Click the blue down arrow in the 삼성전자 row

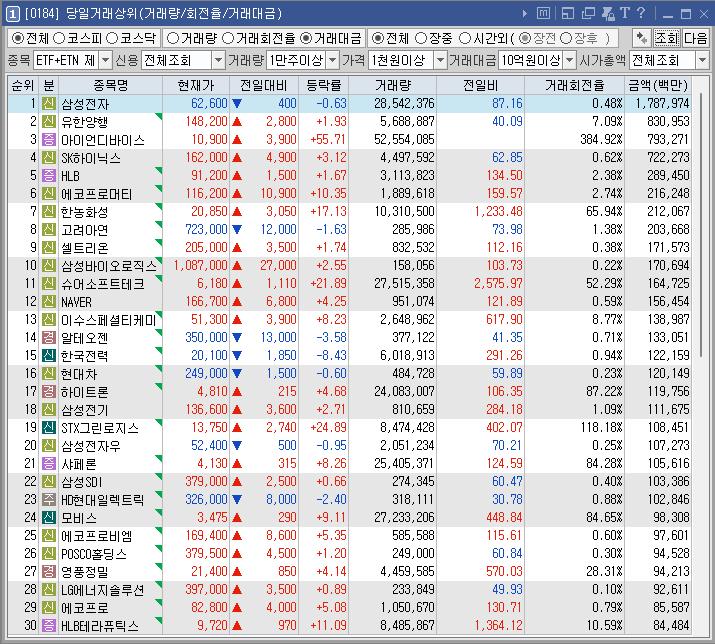(x=237, y=104)
